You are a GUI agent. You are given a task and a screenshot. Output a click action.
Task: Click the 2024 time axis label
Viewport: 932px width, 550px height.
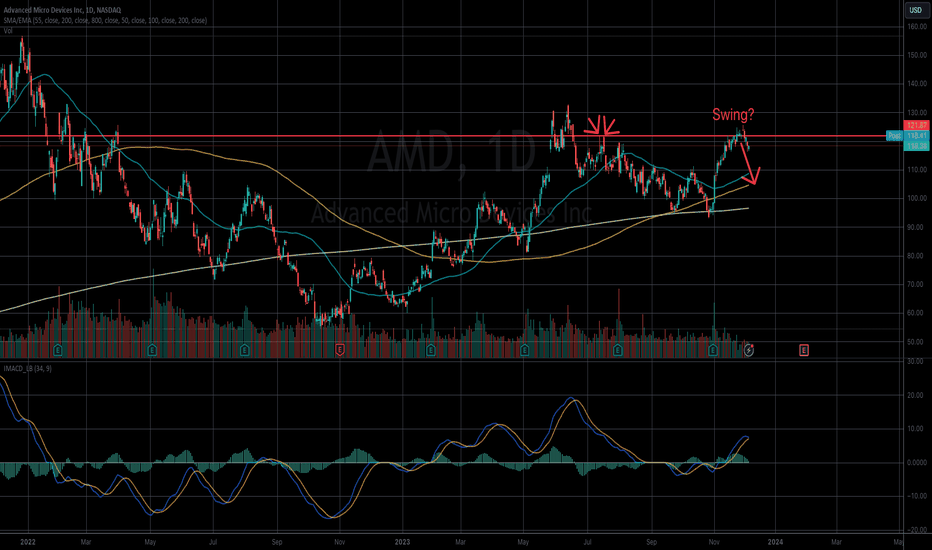(x=775, y=542)
